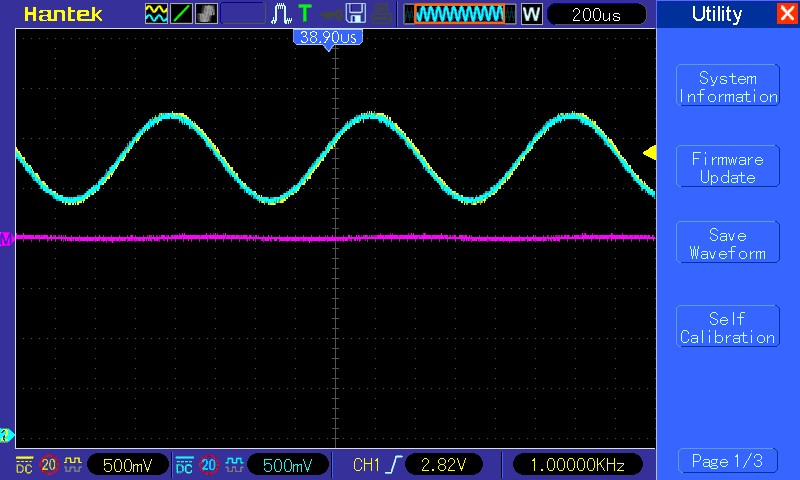This screenshot has height=480, width=800.
Task: Go to next utility page via Page 1/3
Action: (x=727, y=461)
